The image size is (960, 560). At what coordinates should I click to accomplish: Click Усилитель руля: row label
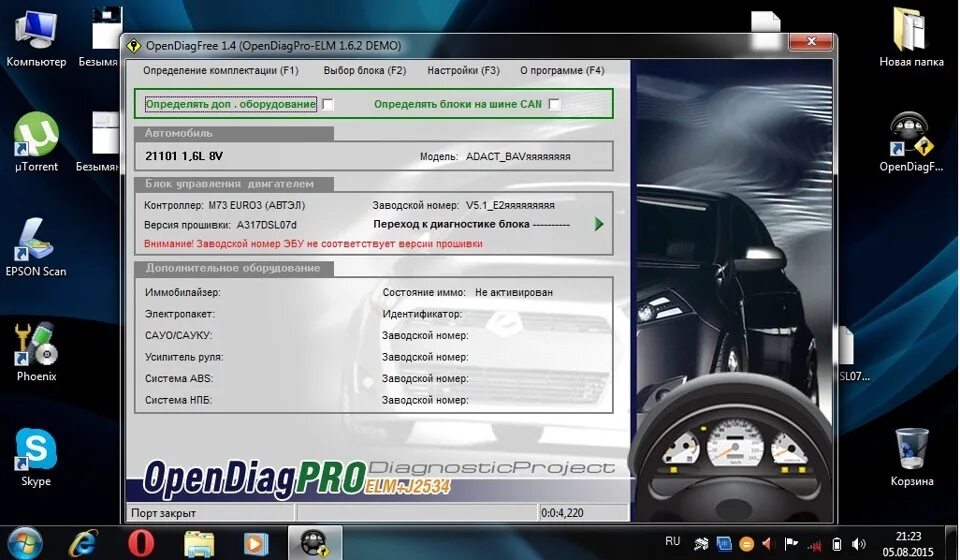(184, 357)
